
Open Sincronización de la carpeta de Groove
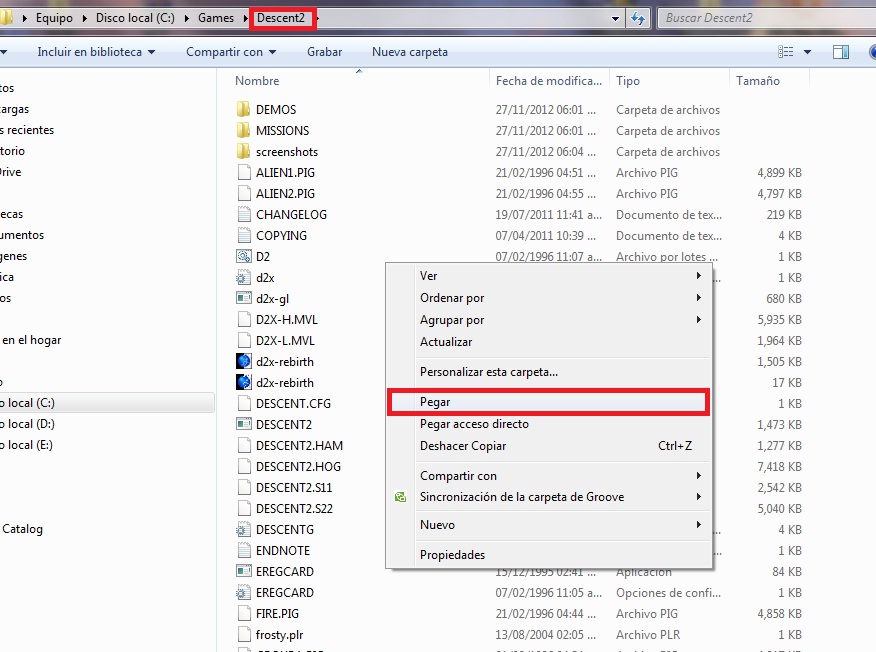point(522,497)
